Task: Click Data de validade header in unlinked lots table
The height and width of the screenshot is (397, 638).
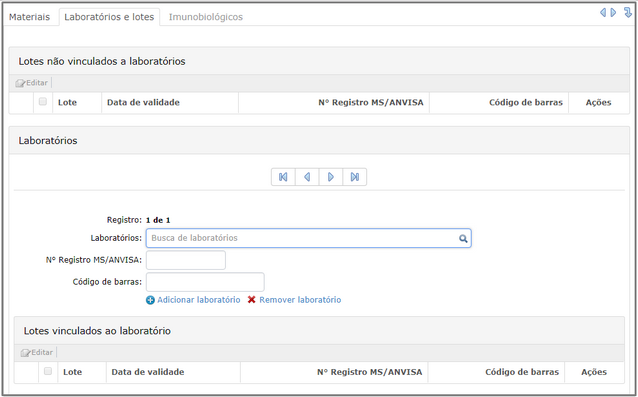Action: tap(143, 103)
